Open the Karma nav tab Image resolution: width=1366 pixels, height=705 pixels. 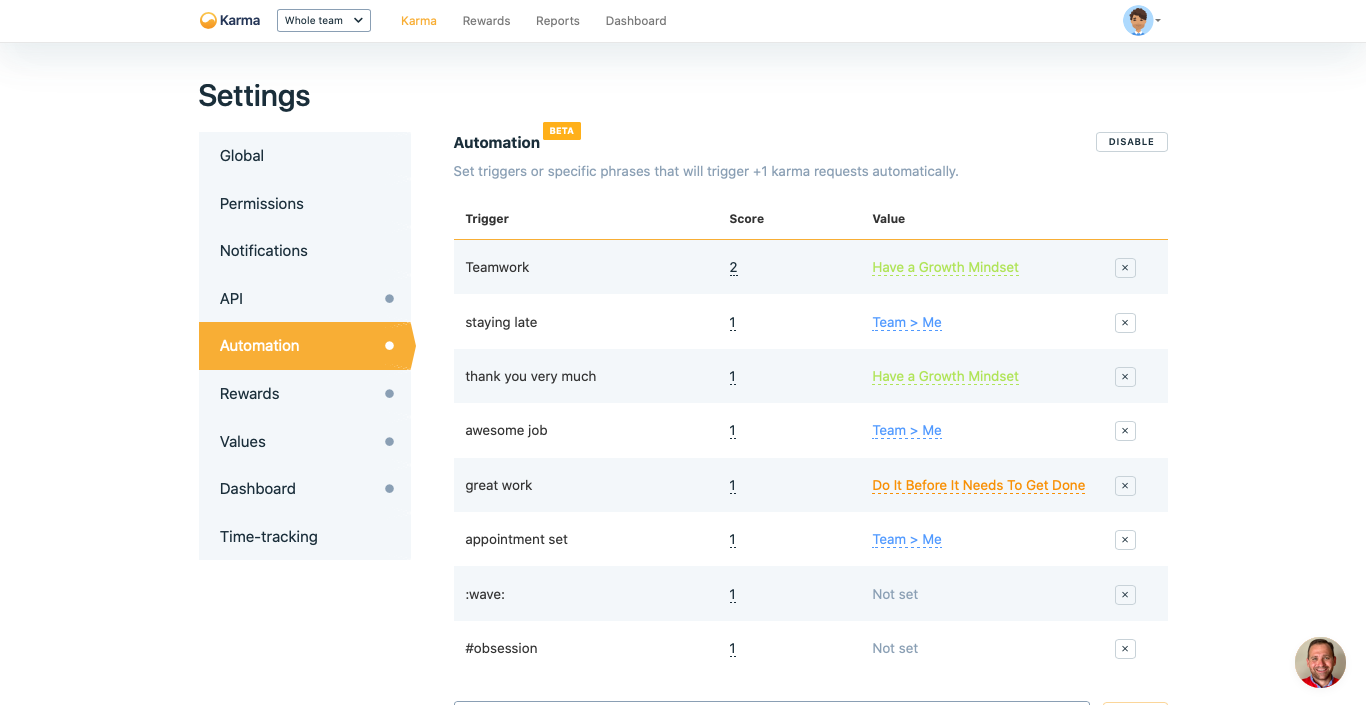pos(418,21)
